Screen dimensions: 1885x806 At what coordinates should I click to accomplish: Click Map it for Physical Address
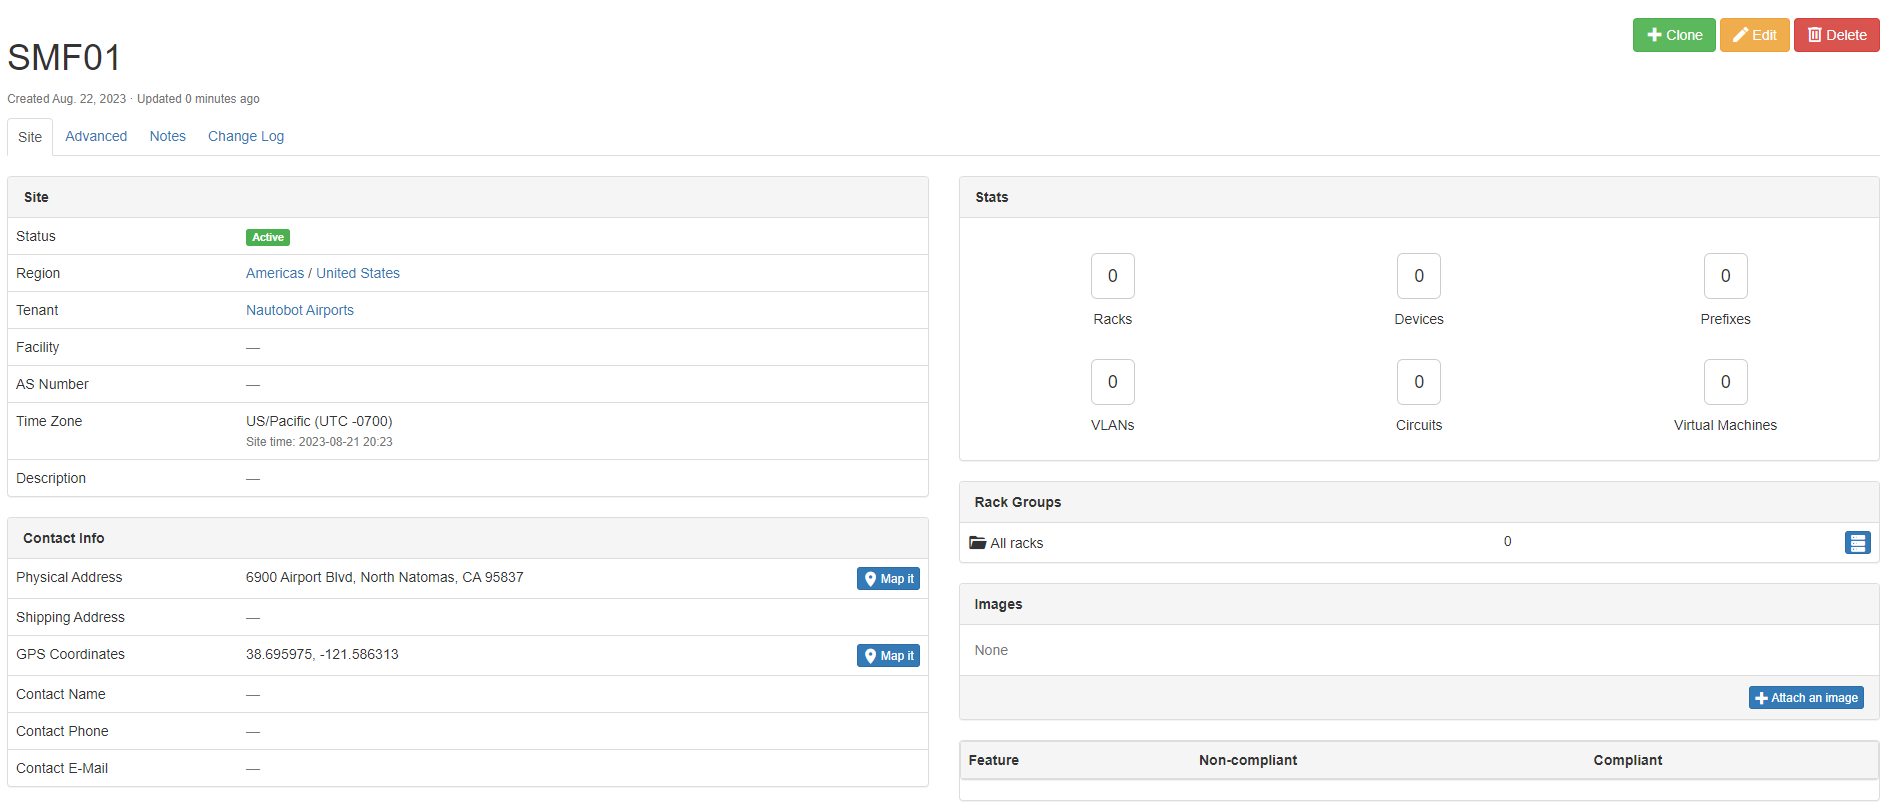tap(888, 579)
